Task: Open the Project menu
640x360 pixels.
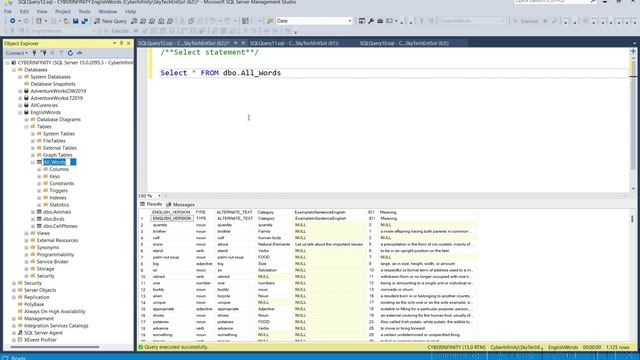Action: (x=63, y=11)
